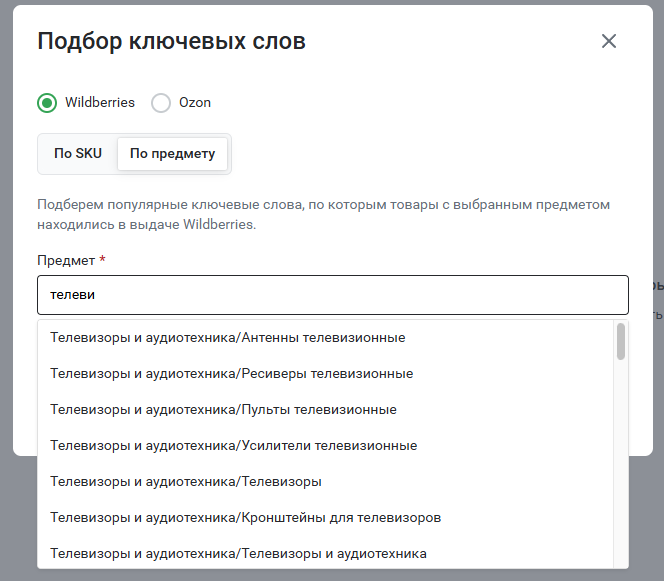The height and width of the screenshot is (581, 664).
Task: Pick Телевизоры и аудиотехника/Телевизоры и аудиотехника option
Action: (x=325, y=553)
